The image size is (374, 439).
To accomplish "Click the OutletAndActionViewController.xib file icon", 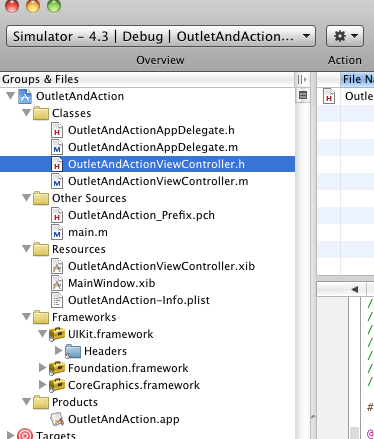I will click(x=57, y=266).
